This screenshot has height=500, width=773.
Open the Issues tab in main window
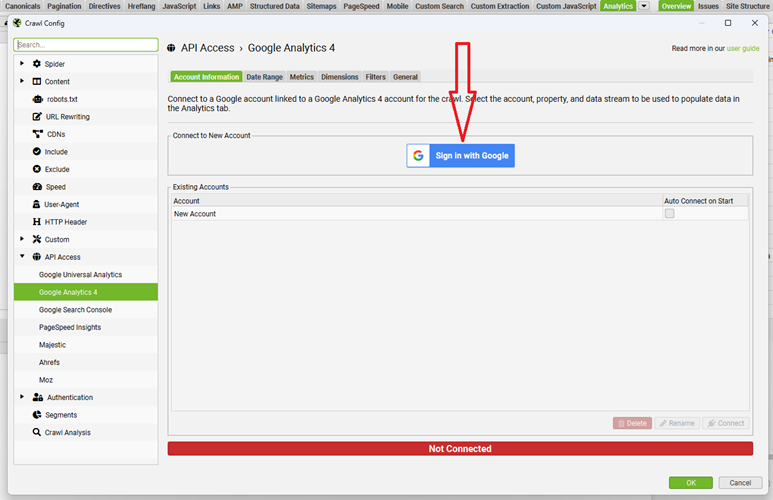pos(708,6)
